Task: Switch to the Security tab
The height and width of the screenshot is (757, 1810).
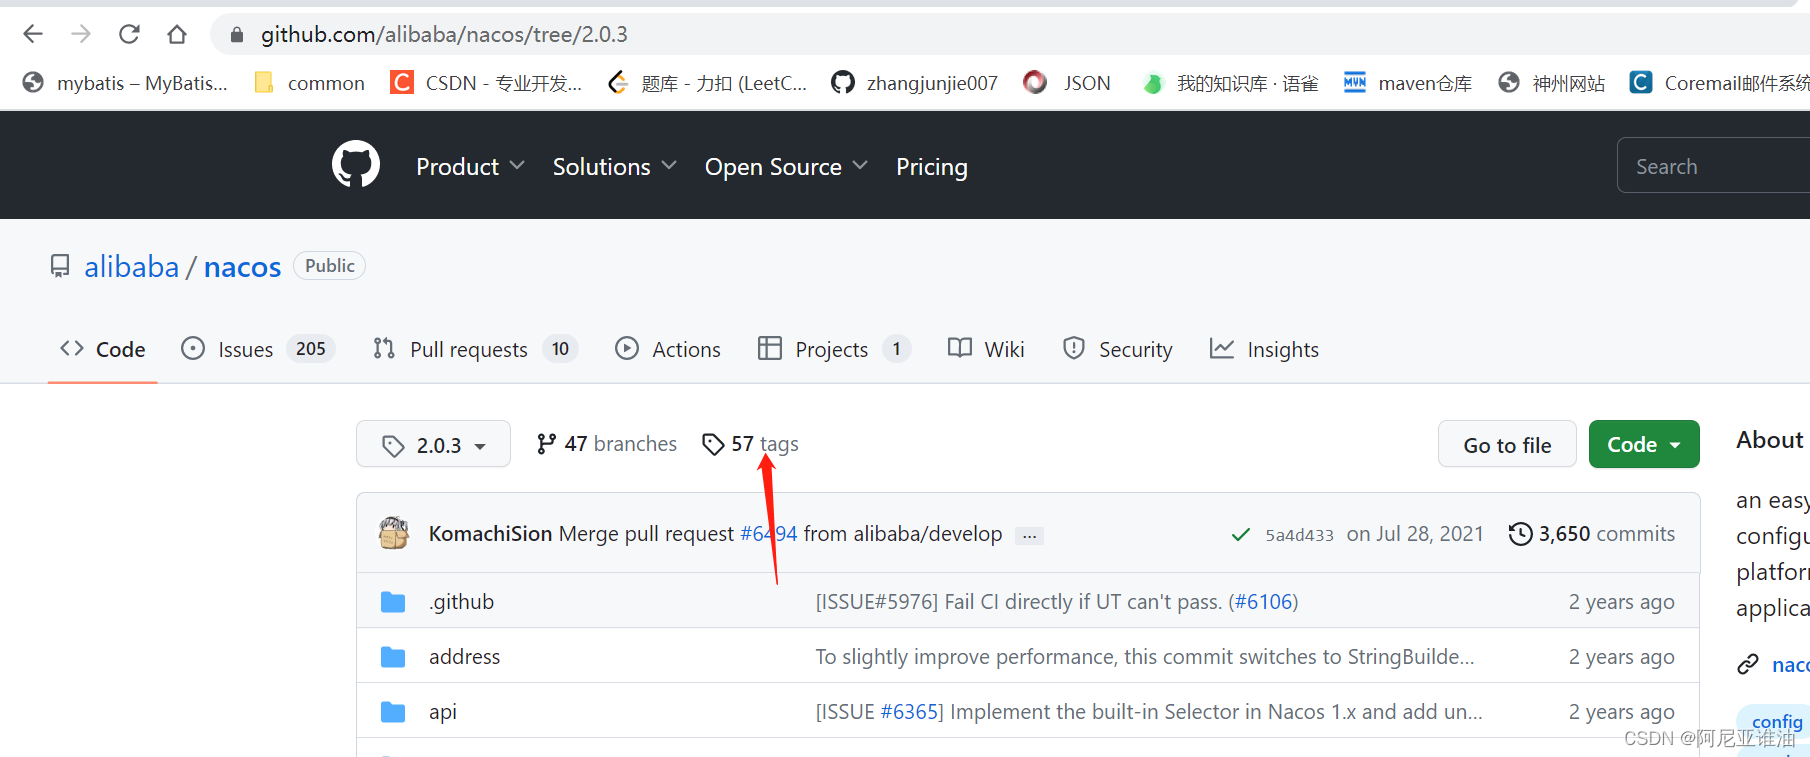Action: [1118, 349]
